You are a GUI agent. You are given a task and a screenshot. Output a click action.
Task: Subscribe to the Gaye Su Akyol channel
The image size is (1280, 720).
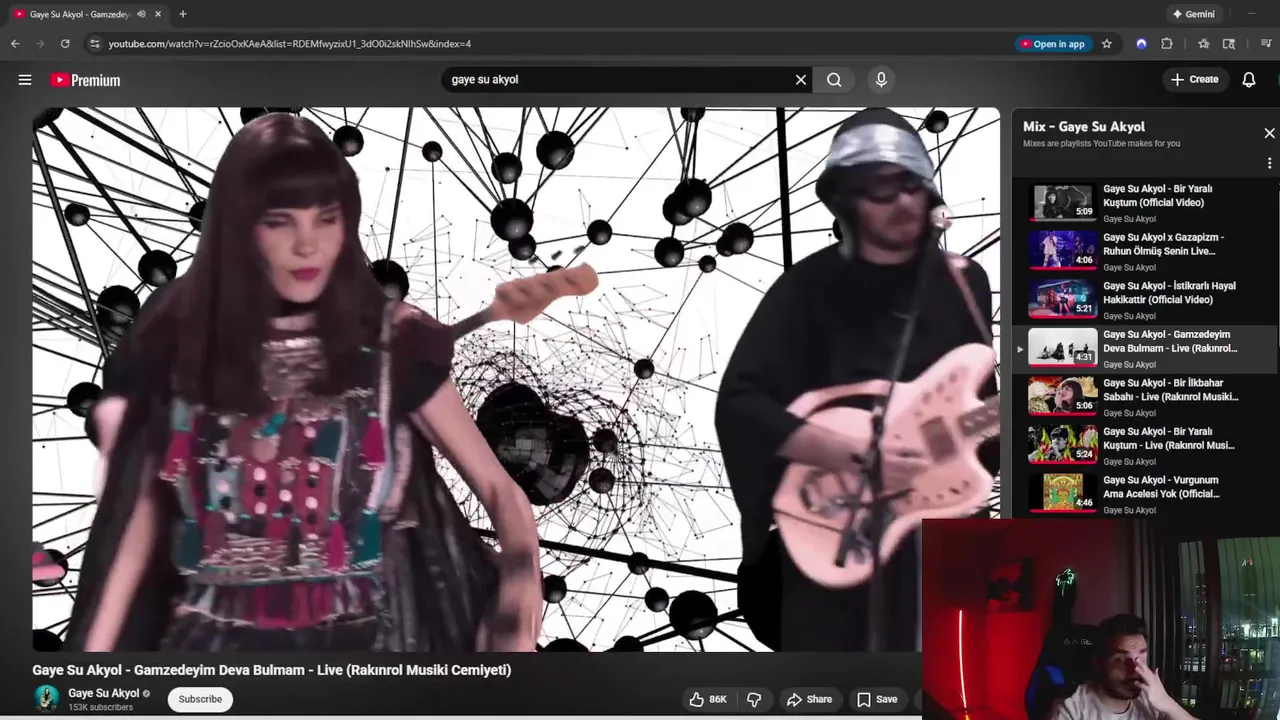pos(200,699)
